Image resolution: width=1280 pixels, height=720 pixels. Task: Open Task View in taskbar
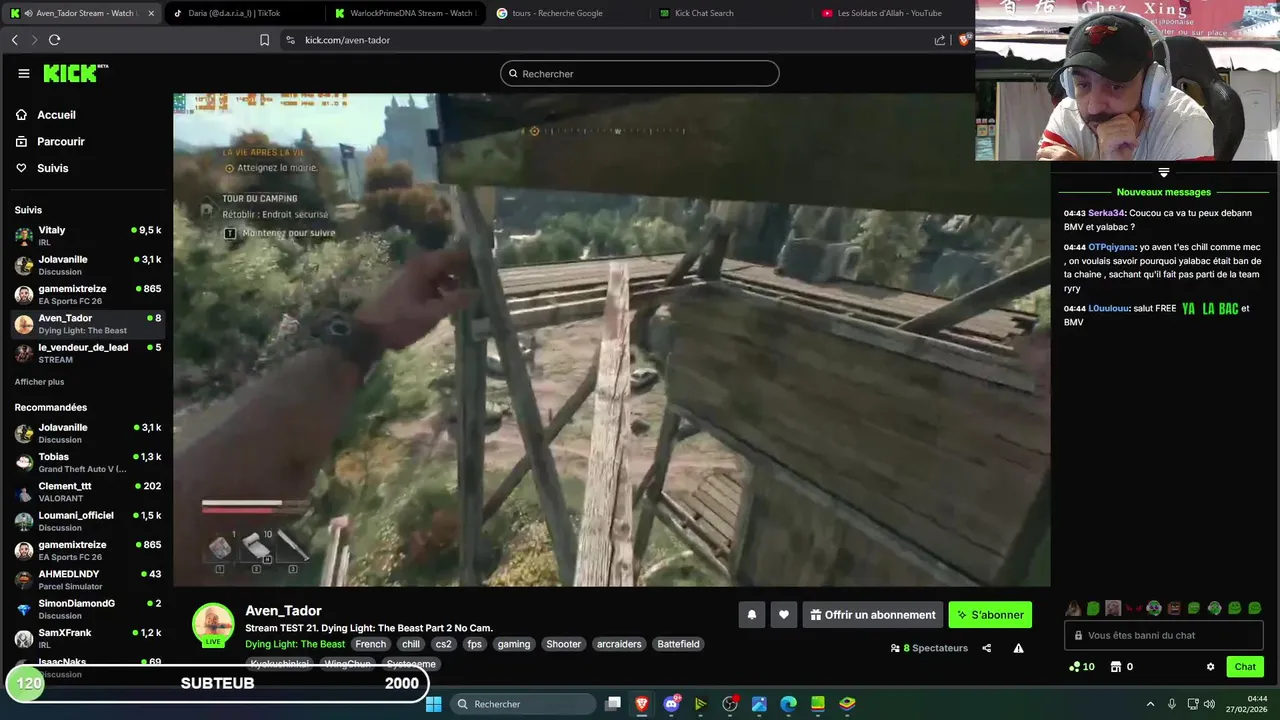pyautogui.click(x=613, y=704)
